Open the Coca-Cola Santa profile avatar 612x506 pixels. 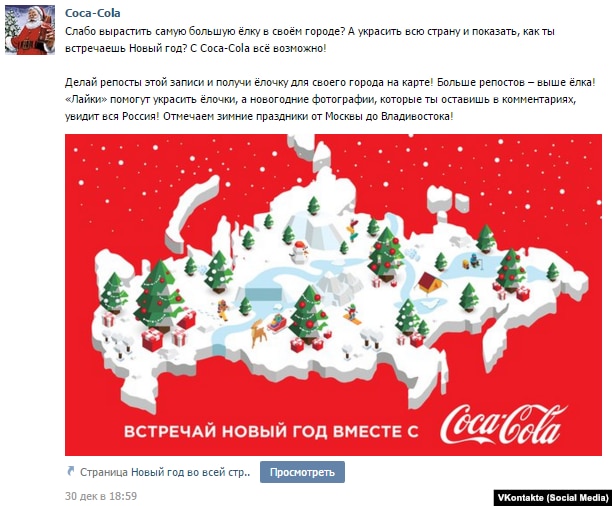[x=30, y=30]
